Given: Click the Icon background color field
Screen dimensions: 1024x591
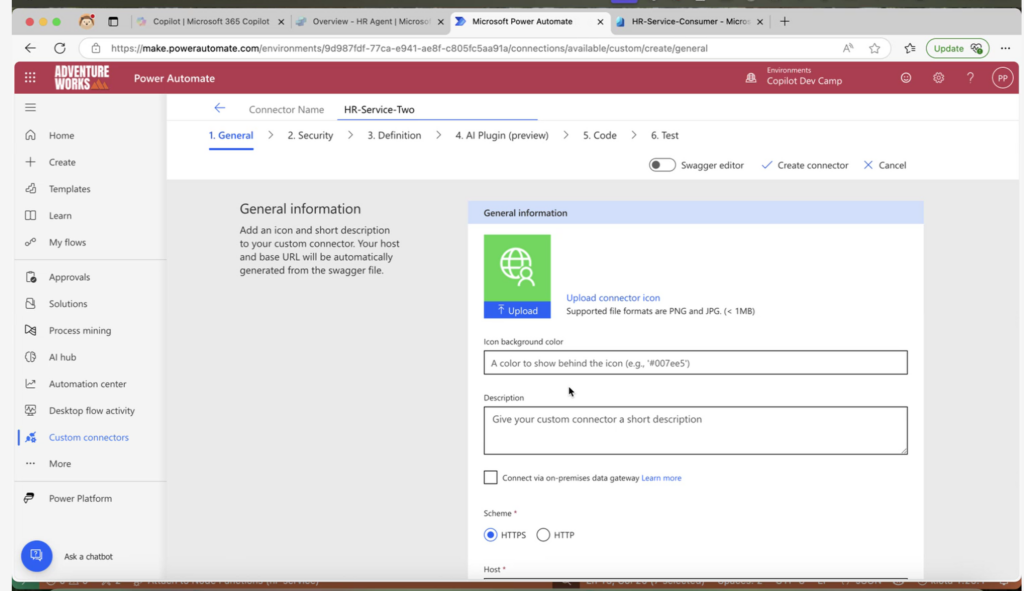Looking at the screenshot, I should (696, 362).
